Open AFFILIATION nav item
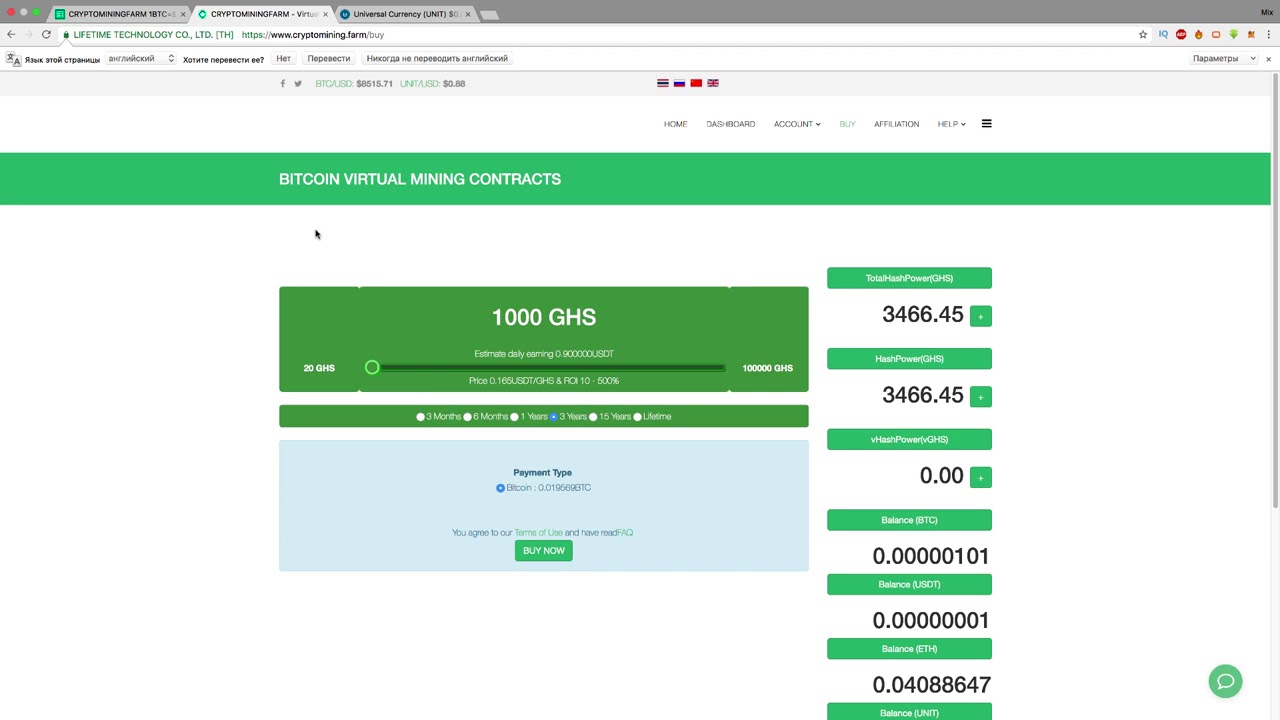Screen dimensions: 1280x720 pos(896,124)
